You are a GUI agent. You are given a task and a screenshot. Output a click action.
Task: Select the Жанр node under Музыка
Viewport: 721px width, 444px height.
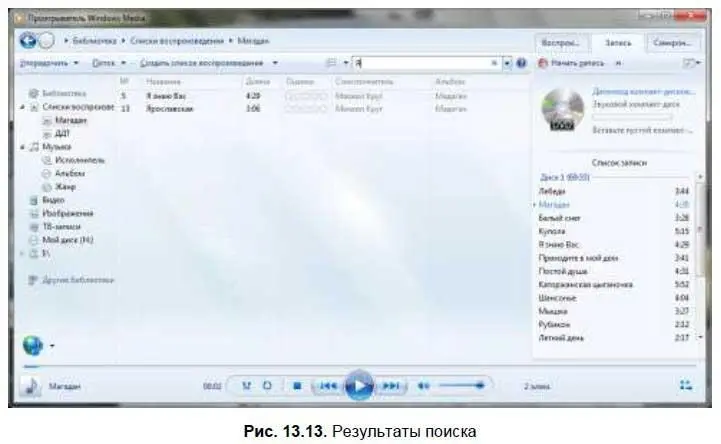tap(65, 187)
